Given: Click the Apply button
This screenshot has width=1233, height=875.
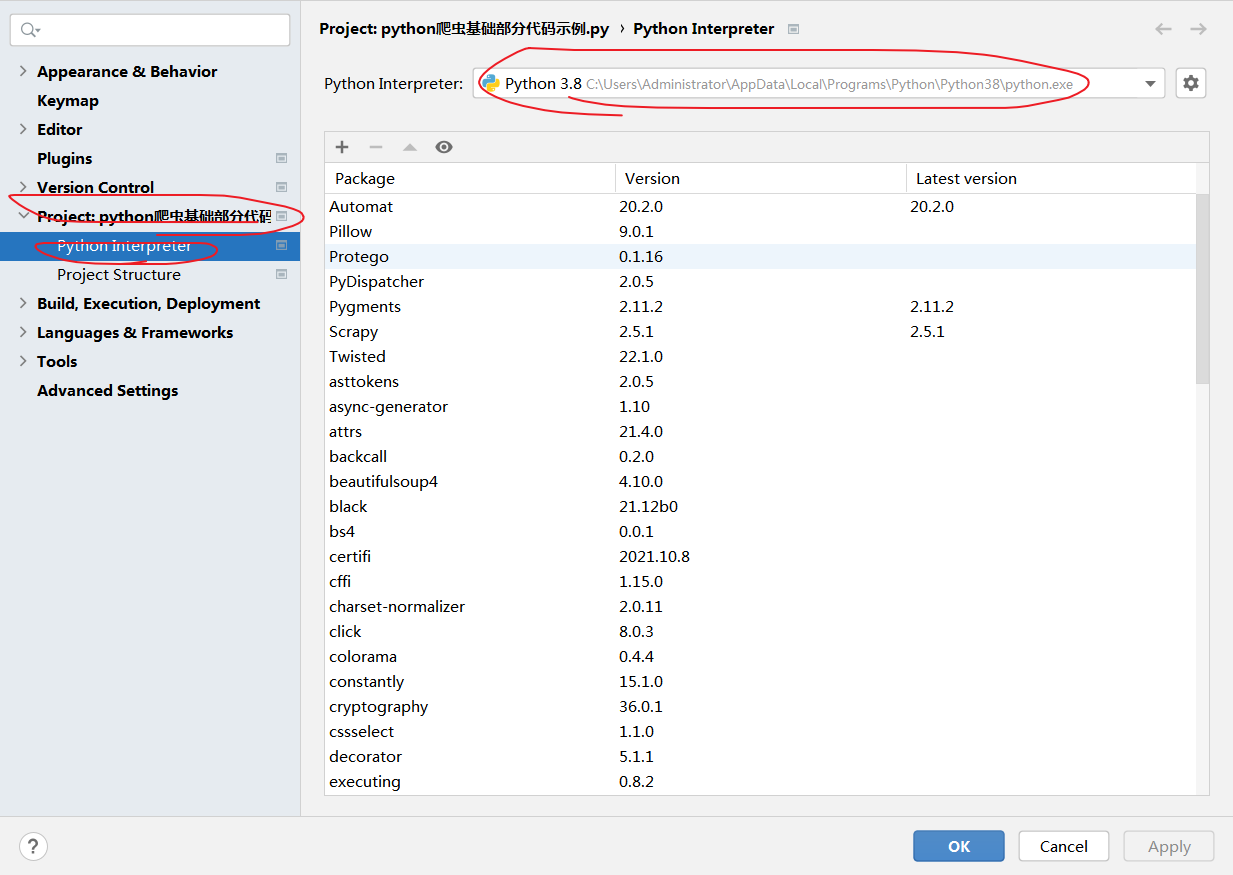Looking at the screenshot, I should click(x=1169, y=846).
